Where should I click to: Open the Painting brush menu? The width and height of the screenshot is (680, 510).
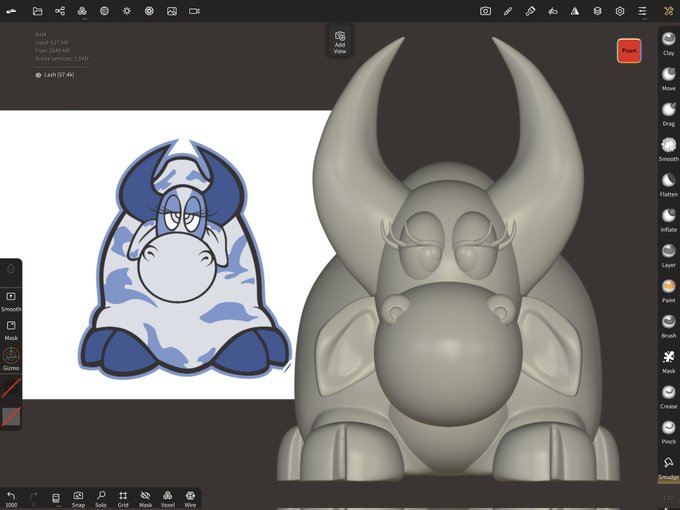pyautogui.click(x=530, y=11)
